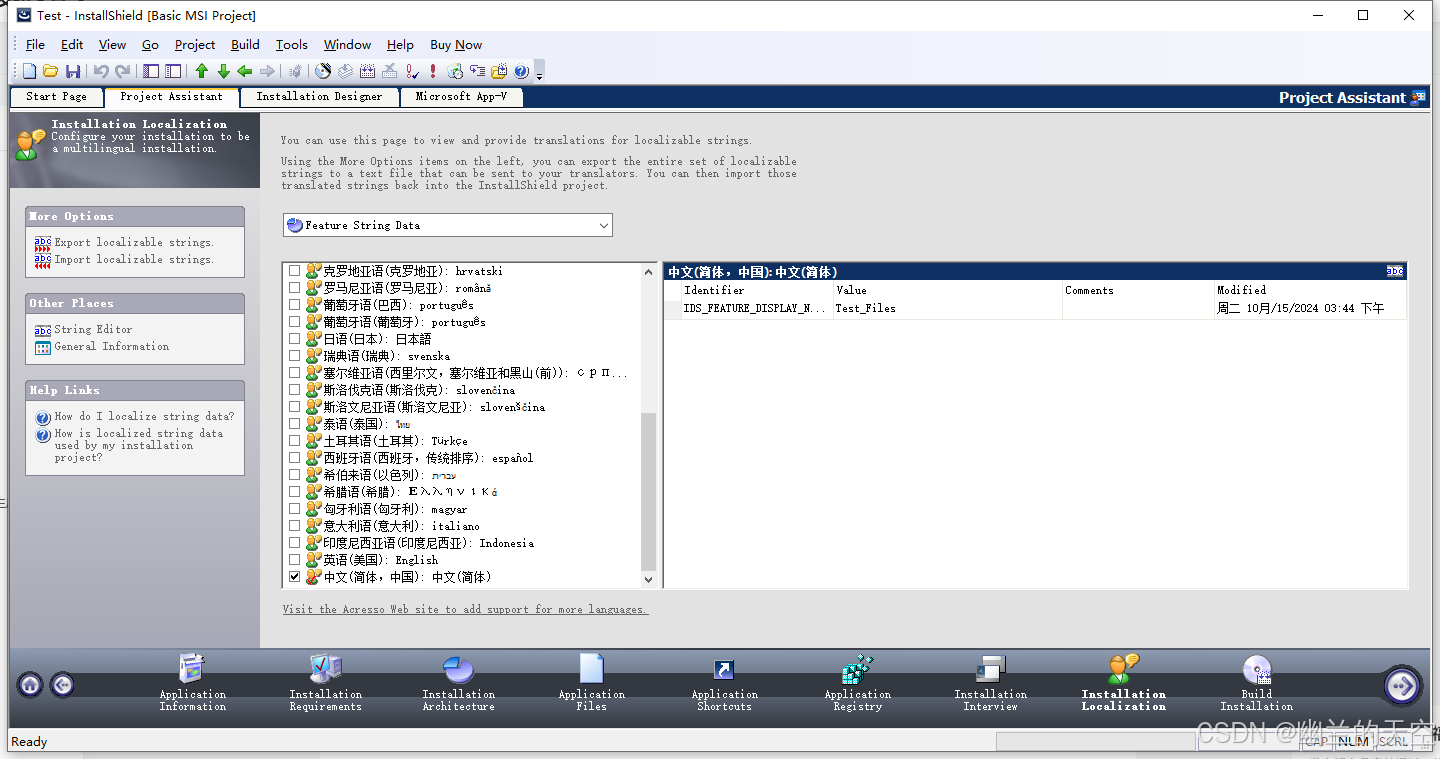Open the Application Shortcuts step

pyautogui.click(x=724, y=684)
